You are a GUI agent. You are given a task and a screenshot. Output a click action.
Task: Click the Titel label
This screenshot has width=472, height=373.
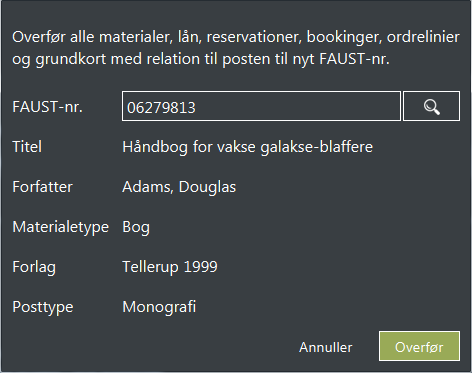pyautogui.click(x=27, y=147)
